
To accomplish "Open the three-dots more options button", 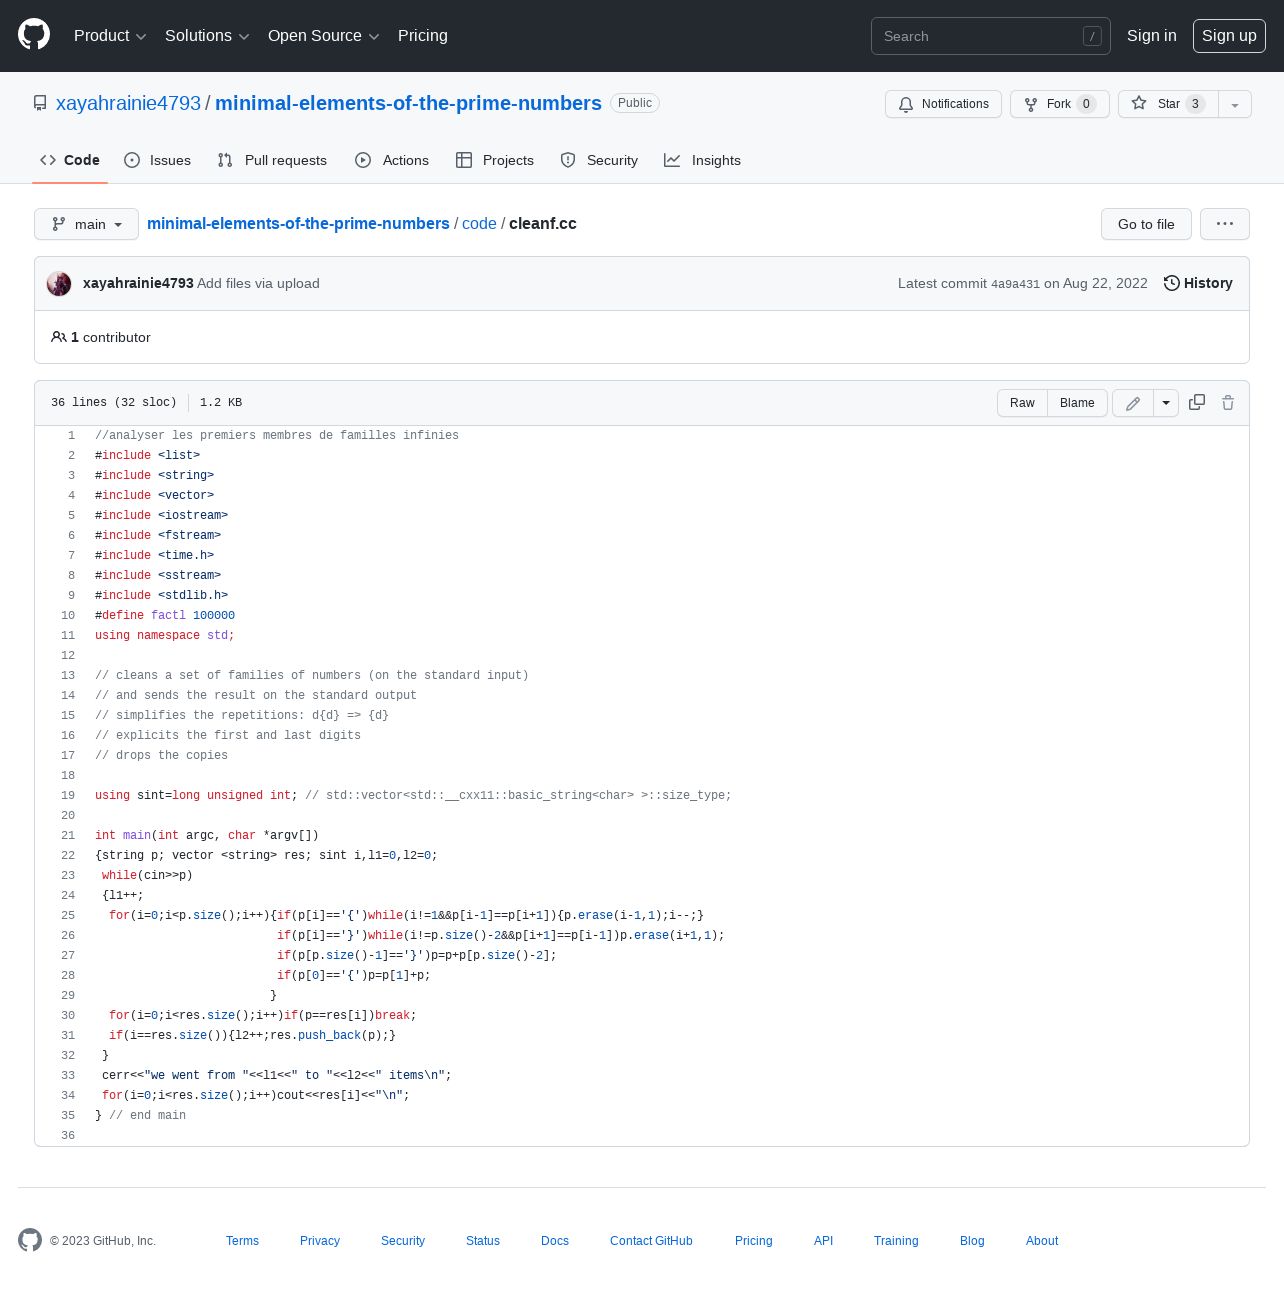I will pyautogui.click(x=1225, y=224).
